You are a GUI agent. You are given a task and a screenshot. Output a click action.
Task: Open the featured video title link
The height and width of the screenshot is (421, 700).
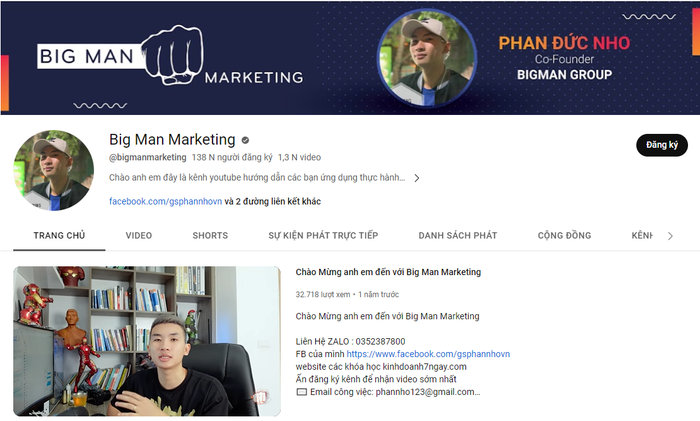[x=388, y=272]
